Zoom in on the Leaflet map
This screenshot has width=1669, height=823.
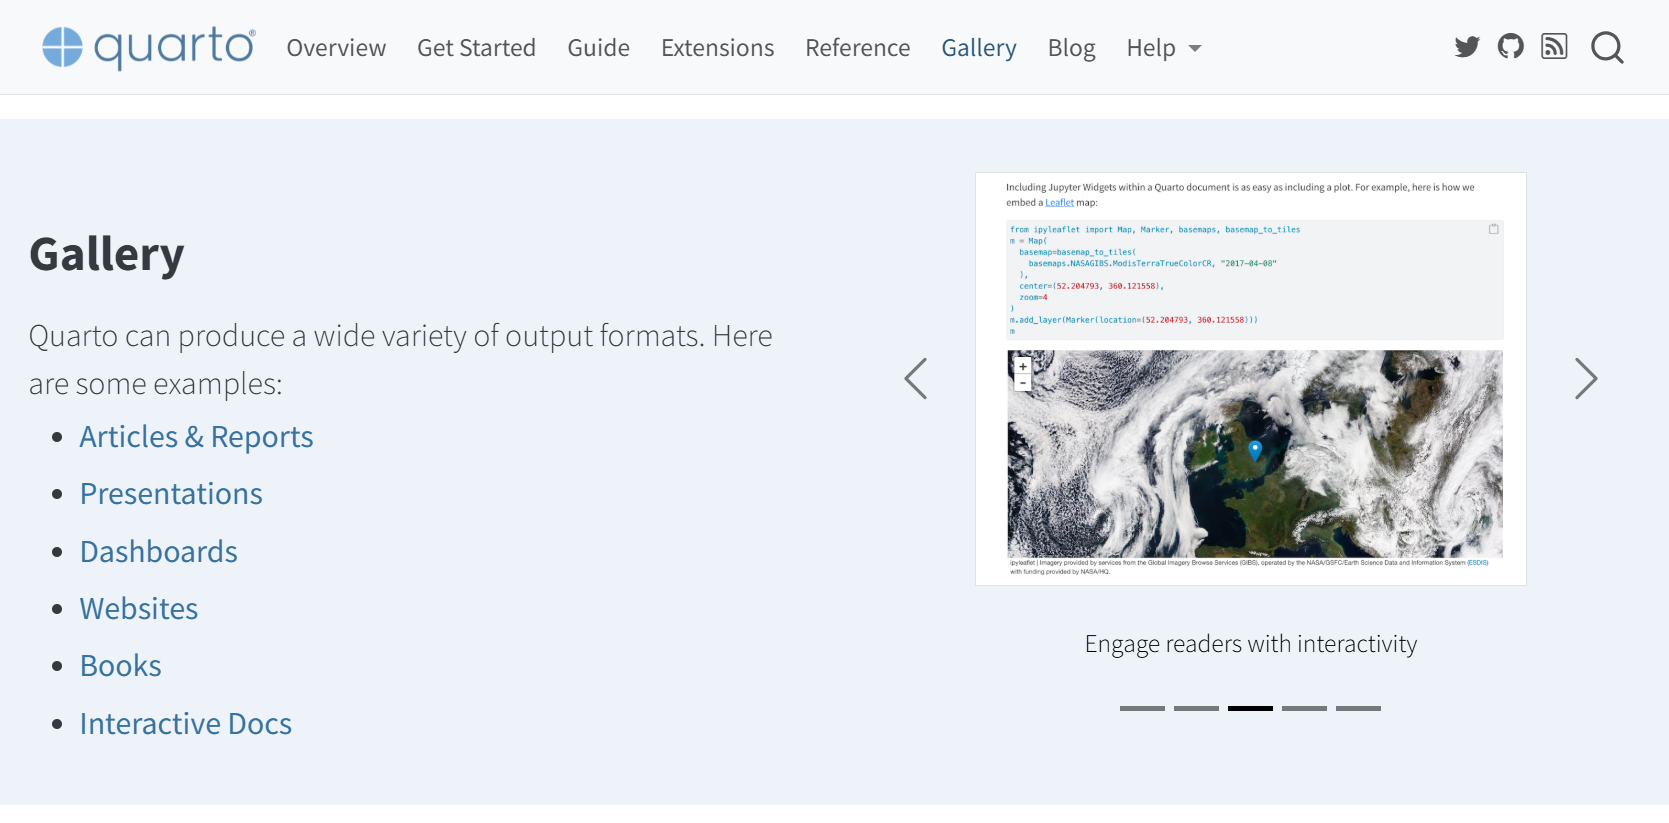1022,367
